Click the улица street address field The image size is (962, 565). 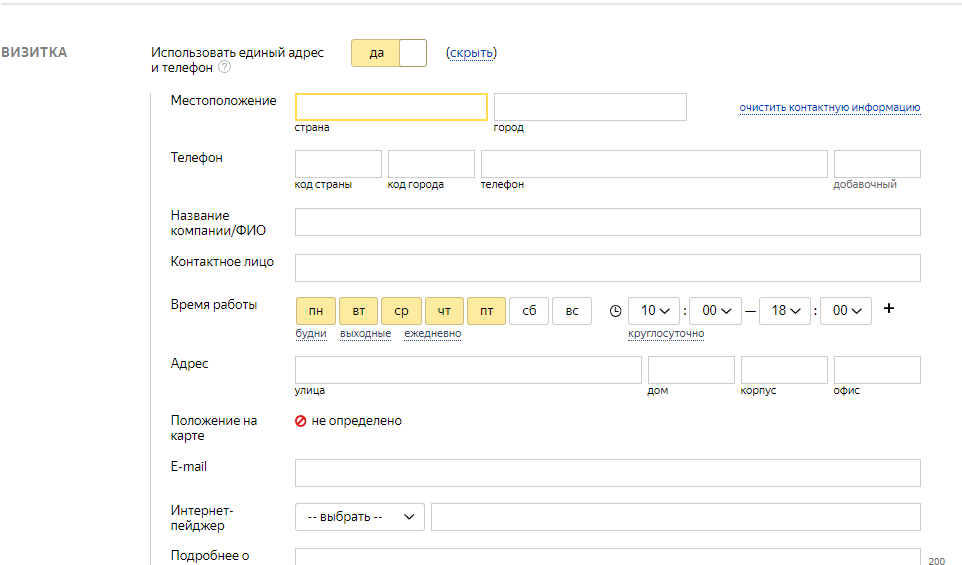(x=468, y=370)
